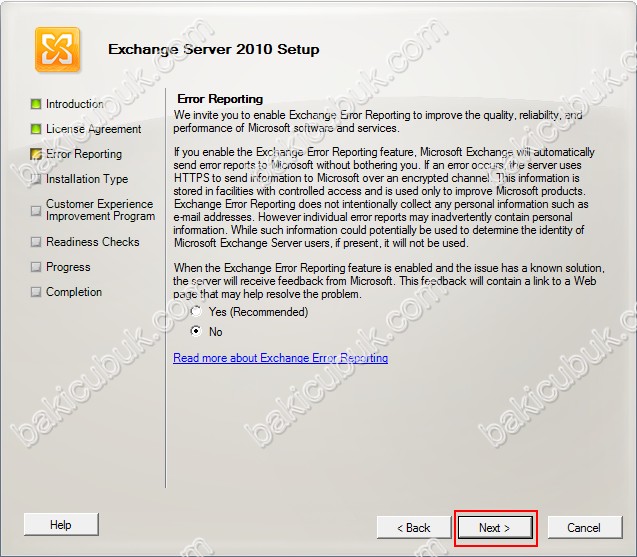Screen dimensions: 637x557
Task: Select the No radio button
Action: point(196,332)
